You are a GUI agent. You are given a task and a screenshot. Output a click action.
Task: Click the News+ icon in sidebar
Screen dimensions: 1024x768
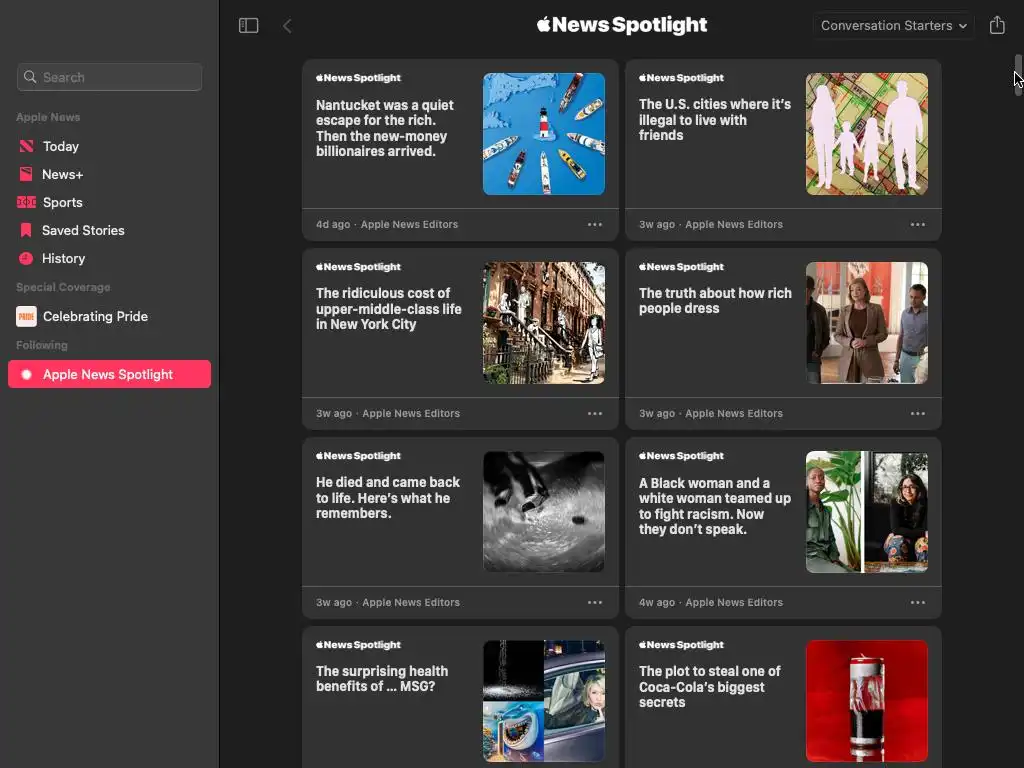pos(26,174)
